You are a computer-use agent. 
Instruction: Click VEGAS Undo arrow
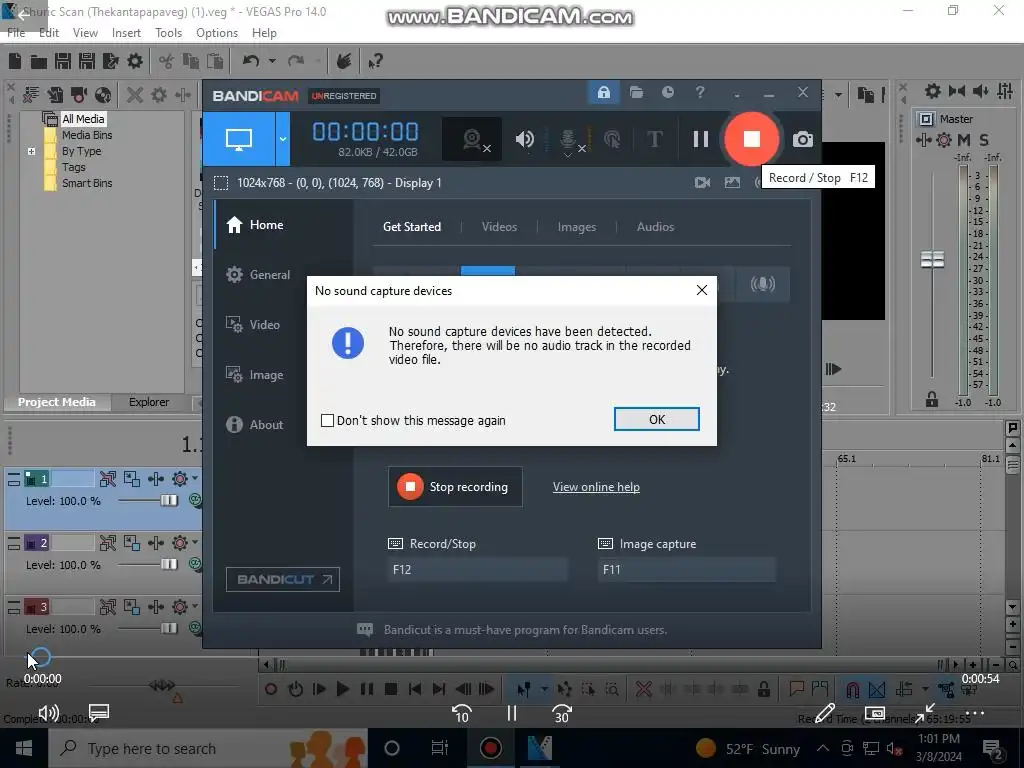pyautogui.click(x=251, y=61)
